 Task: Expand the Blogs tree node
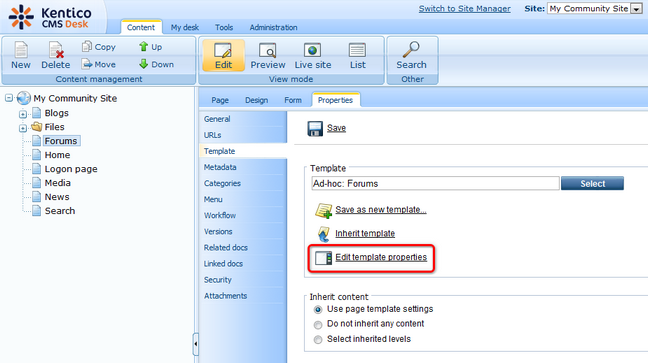pyautogui.click(x=23, y=114)
